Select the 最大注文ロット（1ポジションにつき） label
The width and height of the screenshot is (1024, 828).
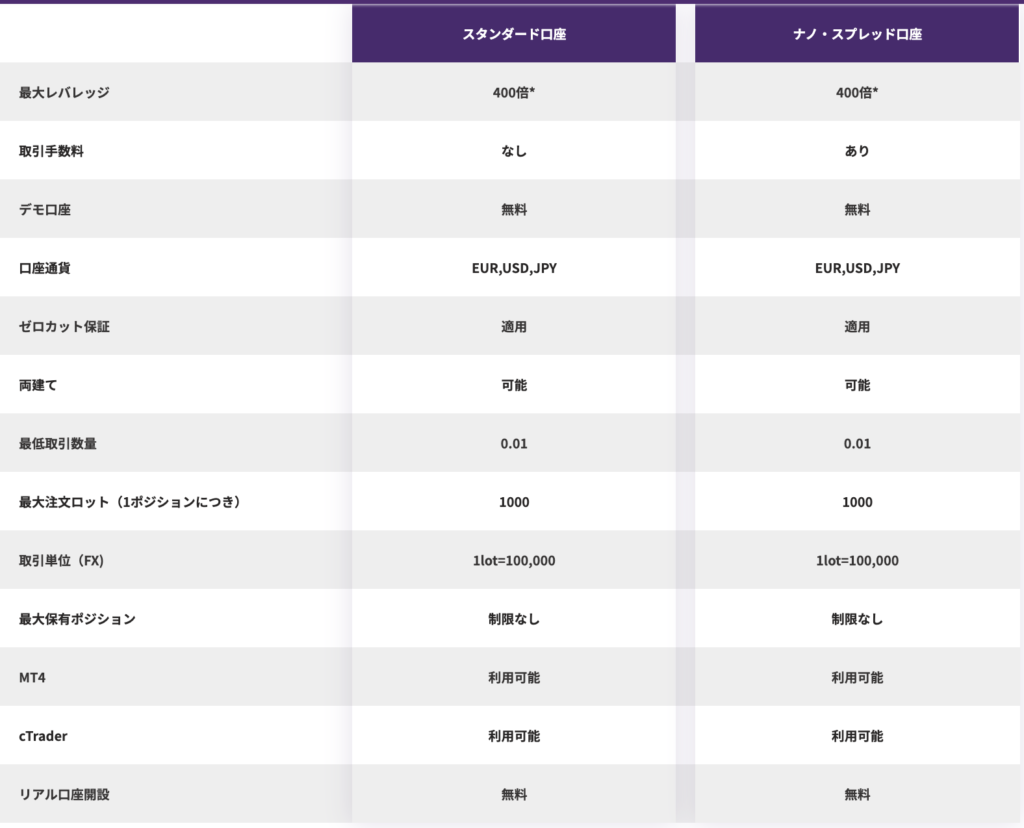pyautogui.click(x=129, y=502)
